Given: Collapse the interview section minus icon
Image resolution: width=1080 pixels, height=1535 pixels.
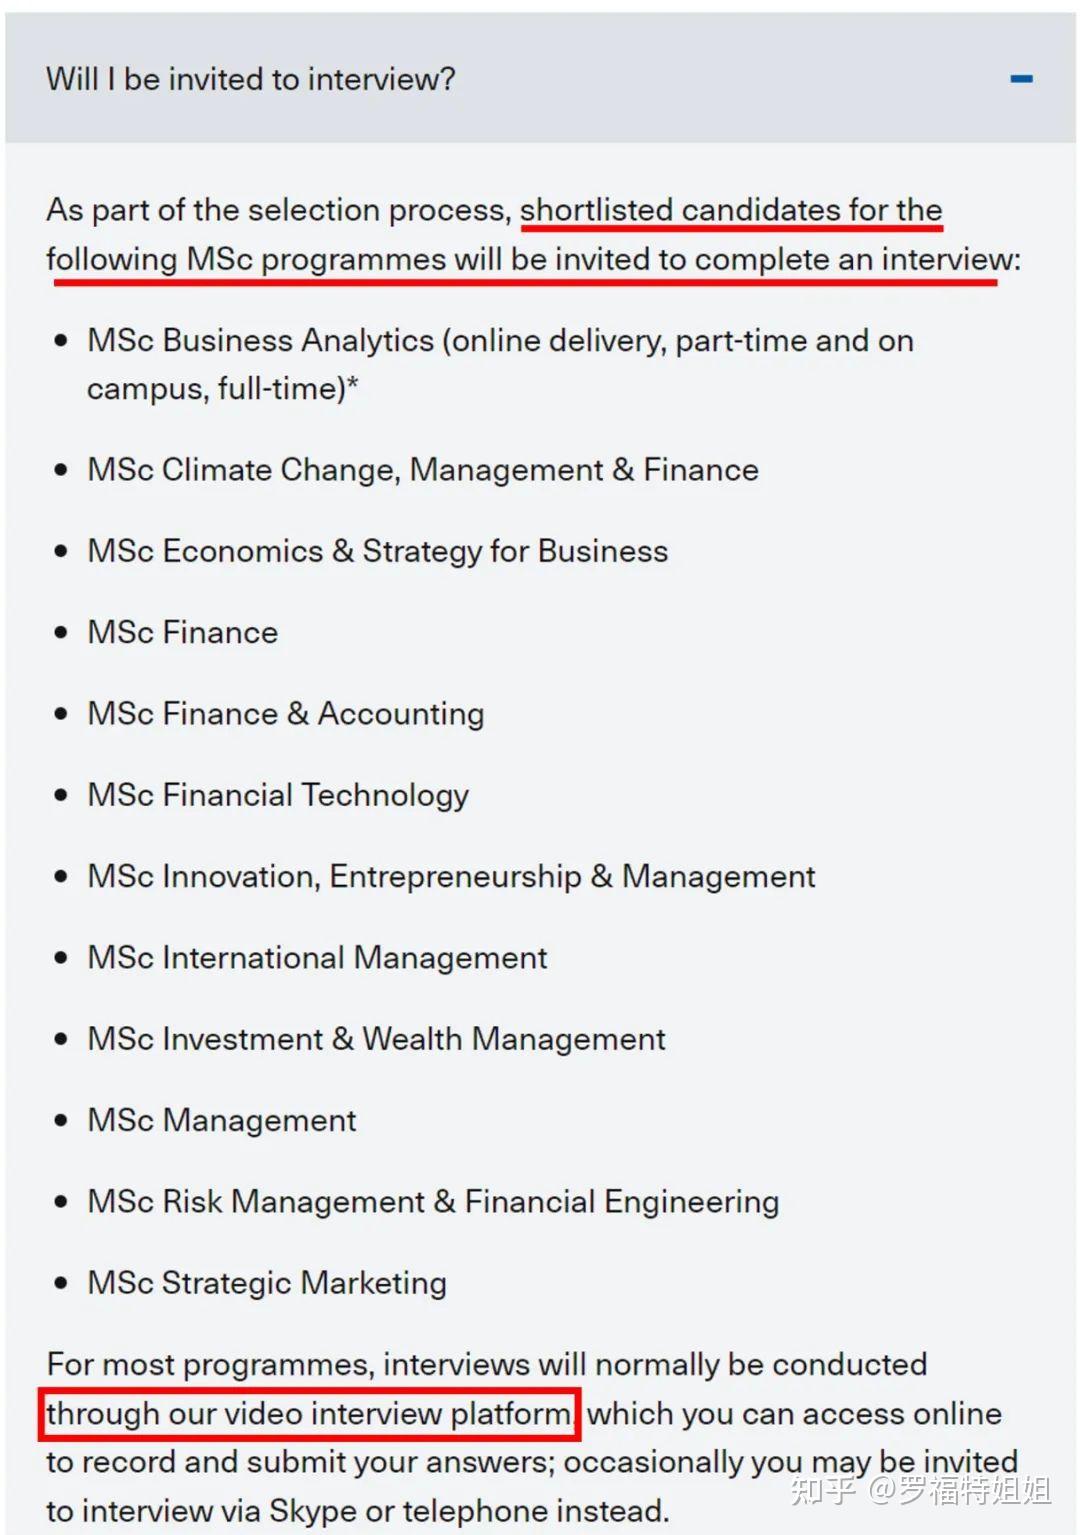Looking at the screenshot, I should click(1021, 79).
